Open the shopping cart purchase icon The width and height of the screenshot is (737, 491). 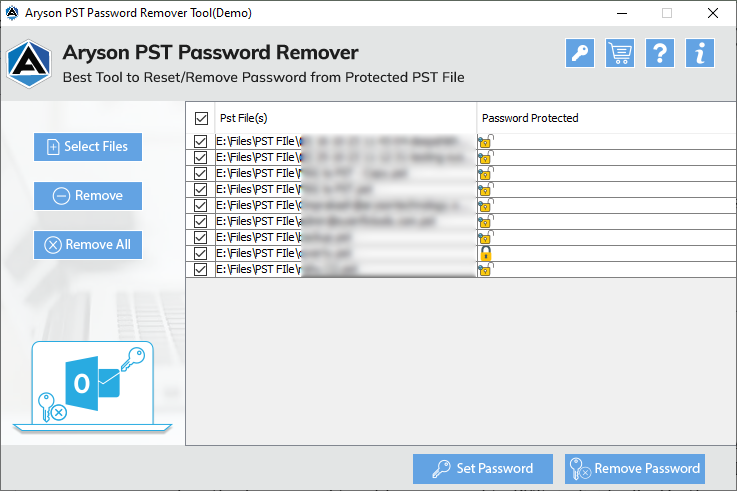(620, 54)
